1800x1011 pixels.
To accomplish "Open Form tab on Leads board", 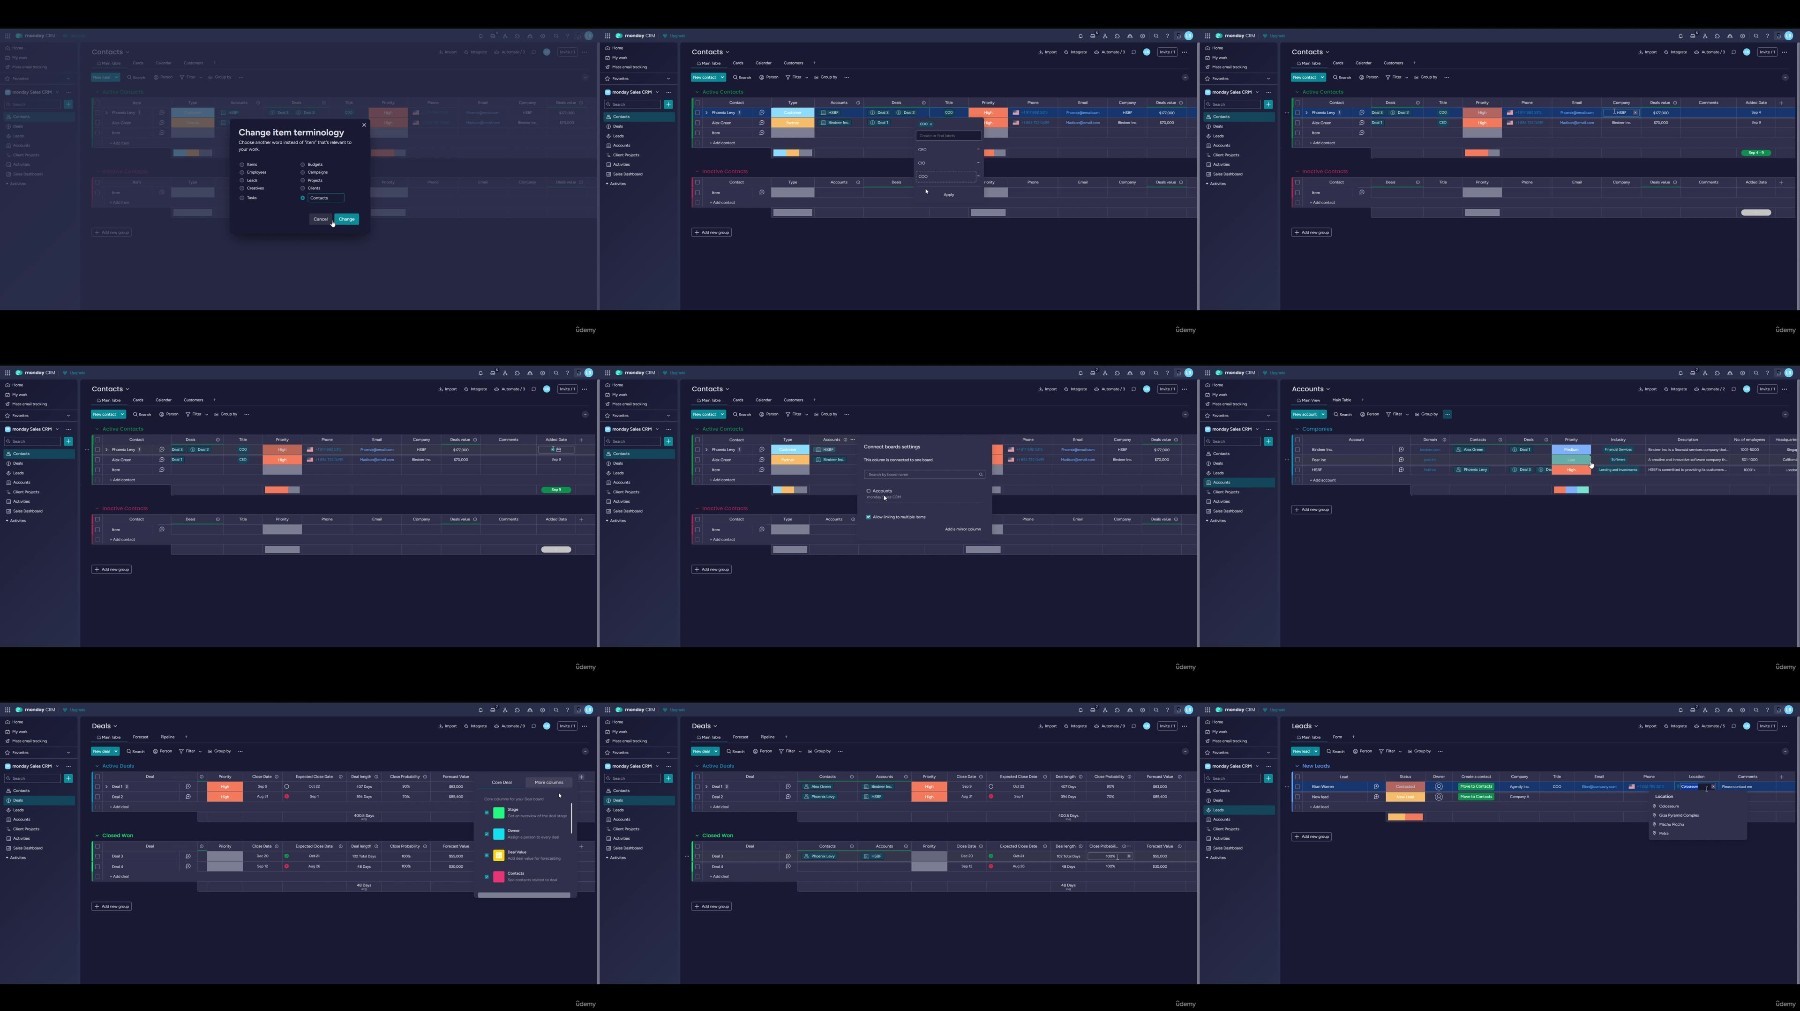I will [x=1337, y=737].
